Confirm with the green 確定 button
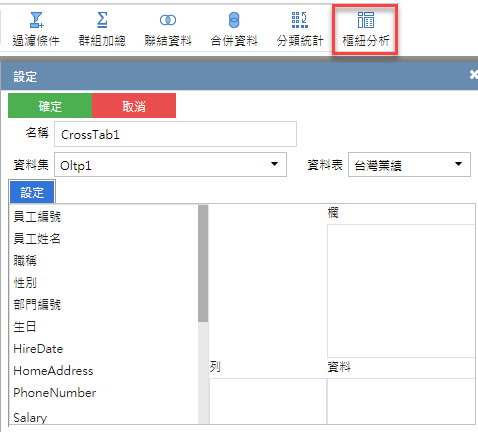478x432 pixels. pos(50,106)
